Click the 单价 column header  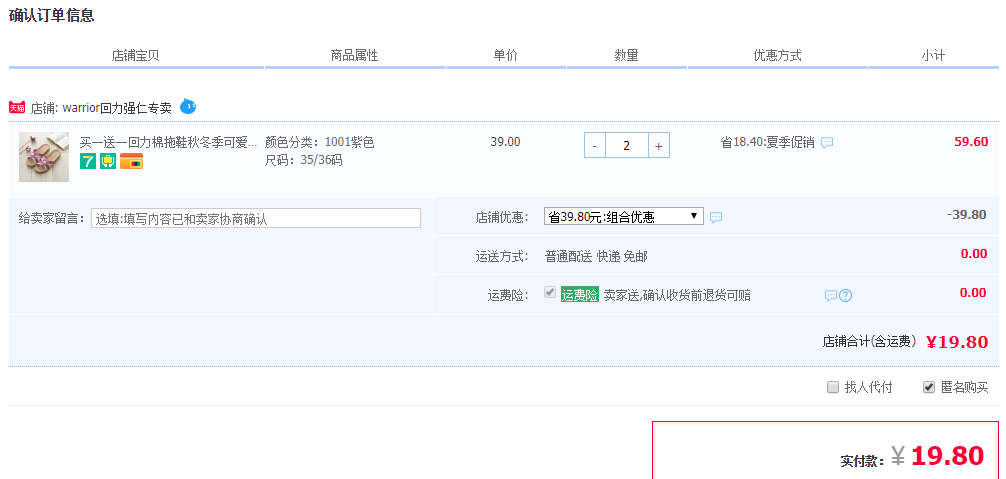point(505,56)
